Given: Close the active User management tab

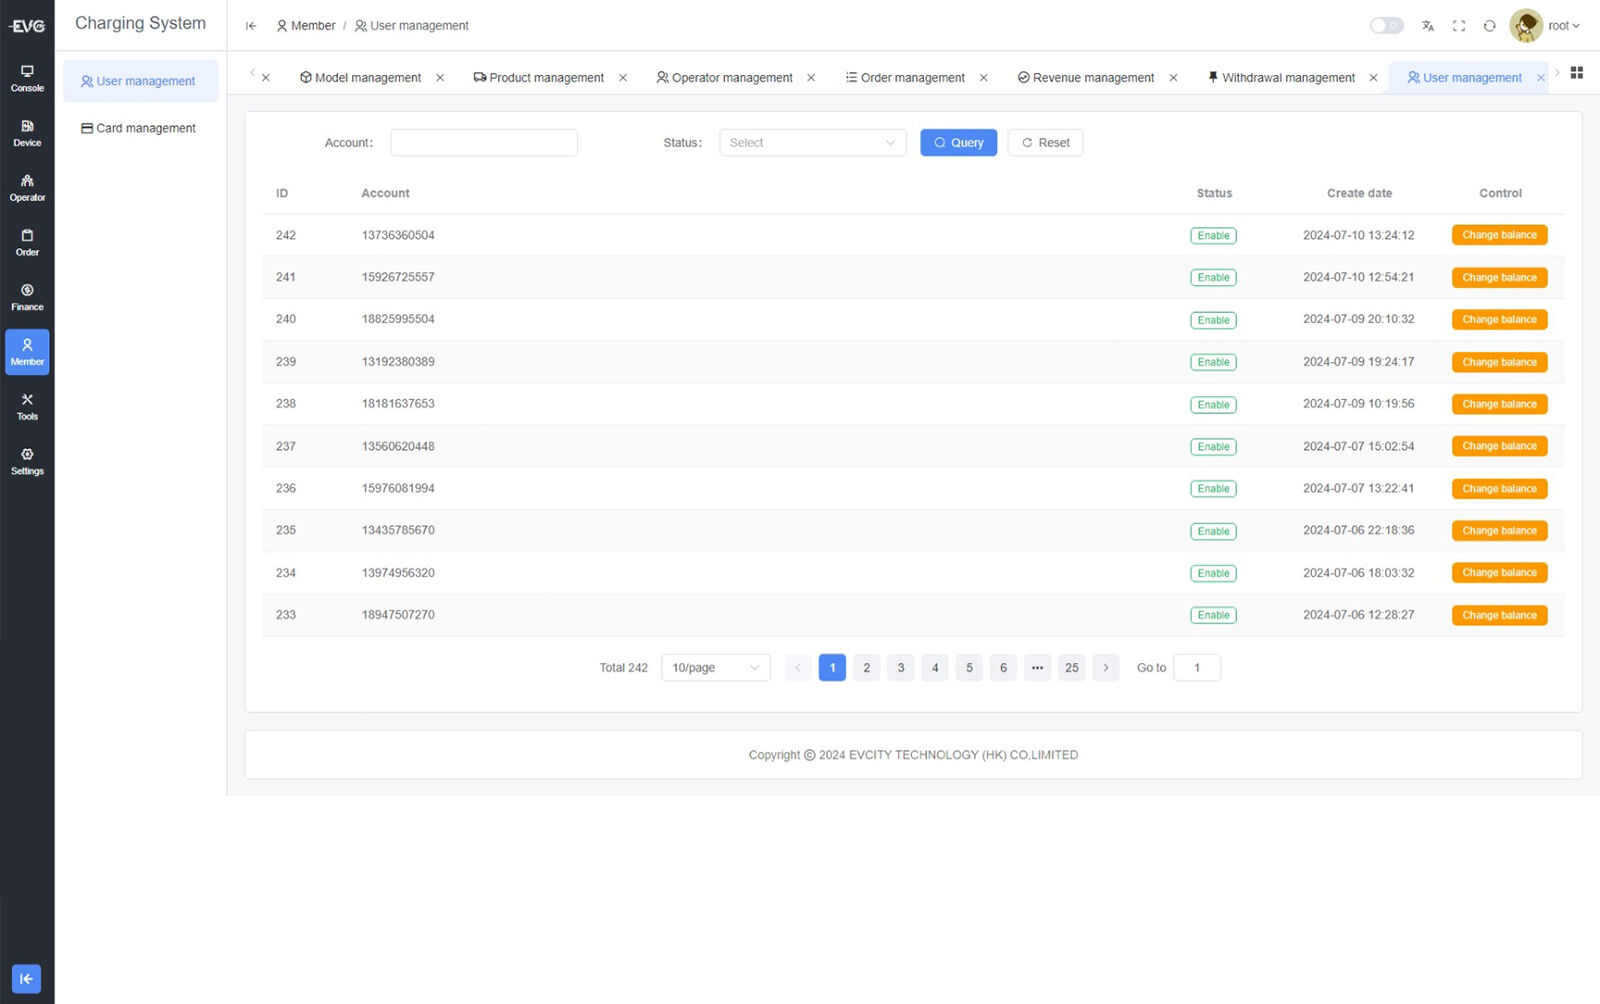Looking at the screenshot, I should 1540,78.
